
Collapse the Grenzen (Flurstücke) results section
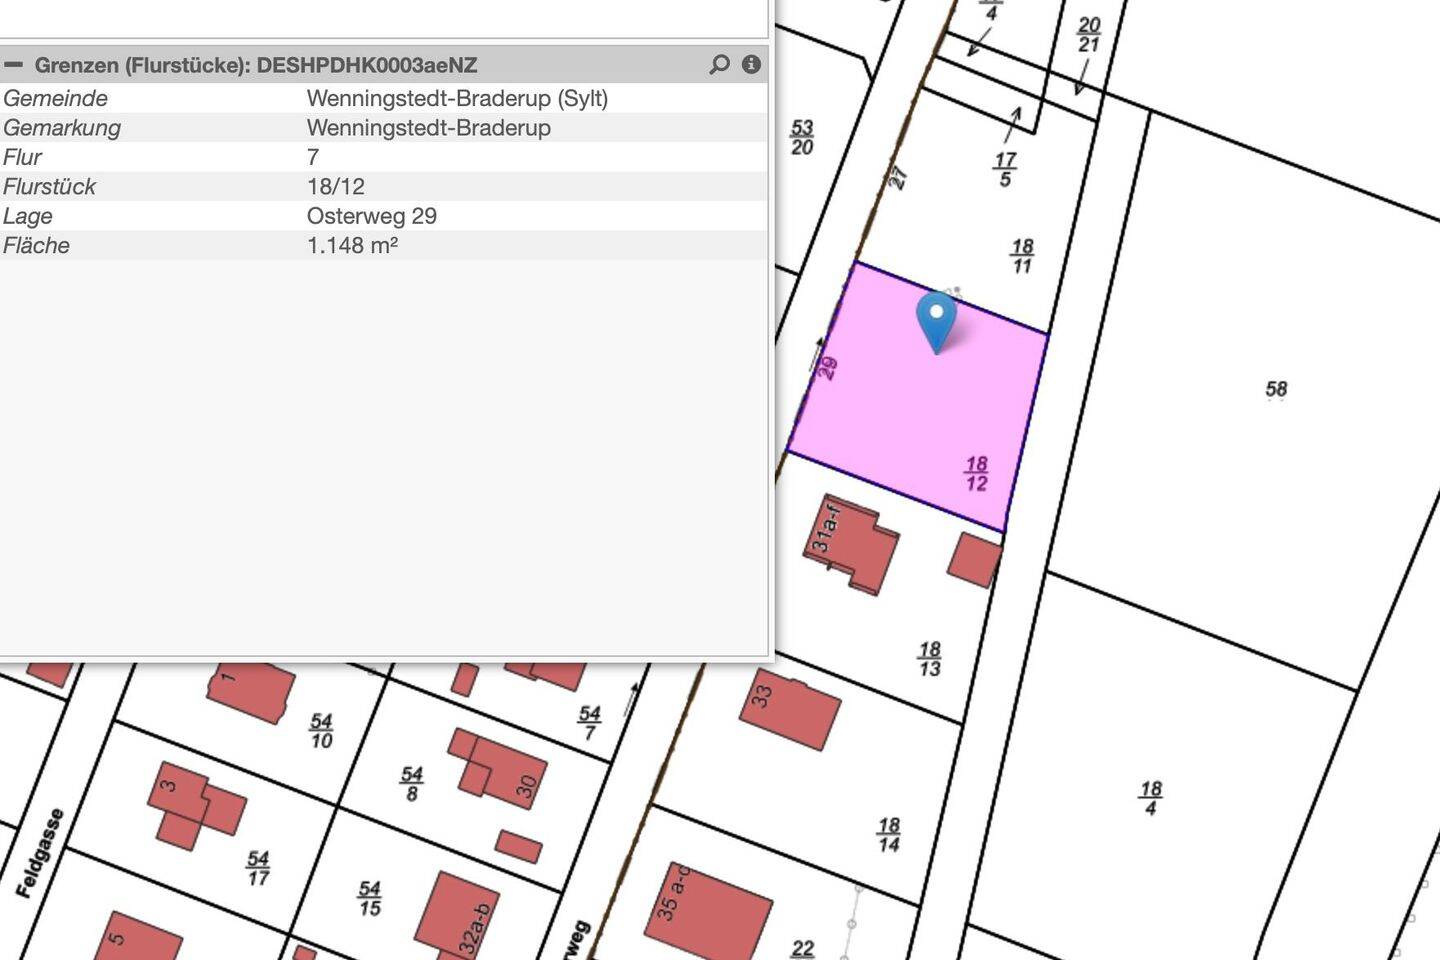click(13, 65)
